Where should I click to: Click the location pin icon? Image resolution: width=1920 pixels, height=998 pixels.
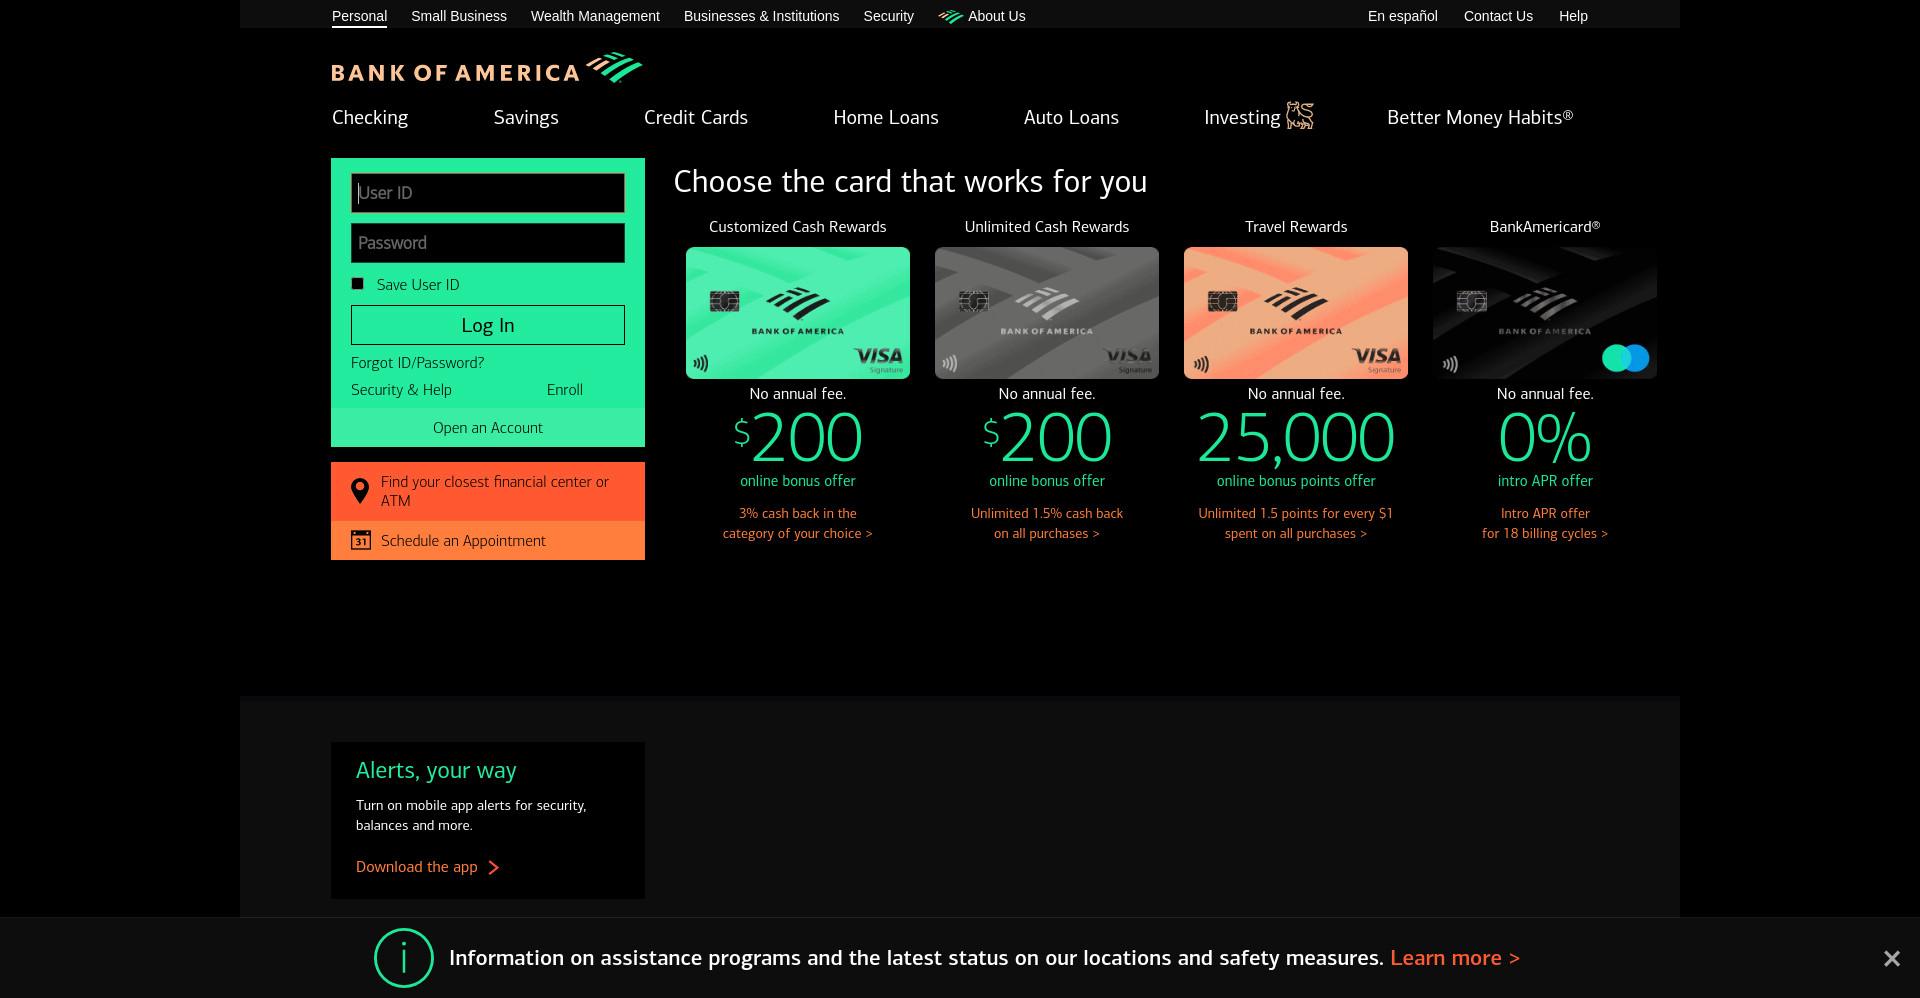[x=360, y=491]
